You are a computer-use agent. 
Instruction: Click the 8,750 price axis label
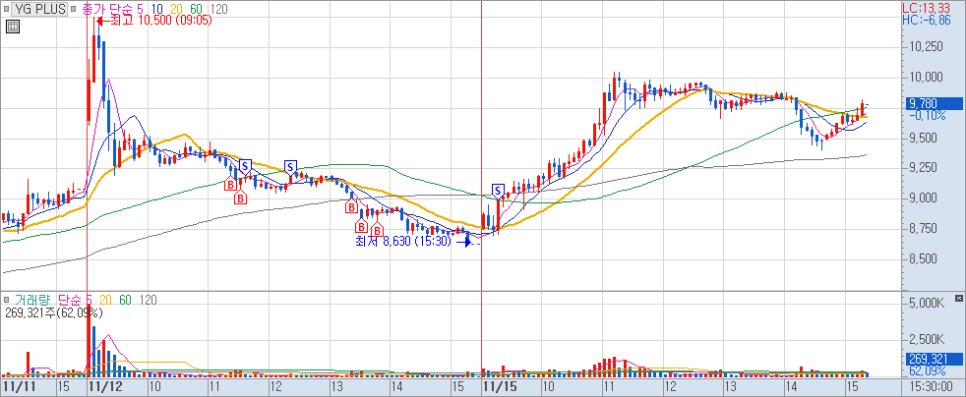[x=923, y=228]
